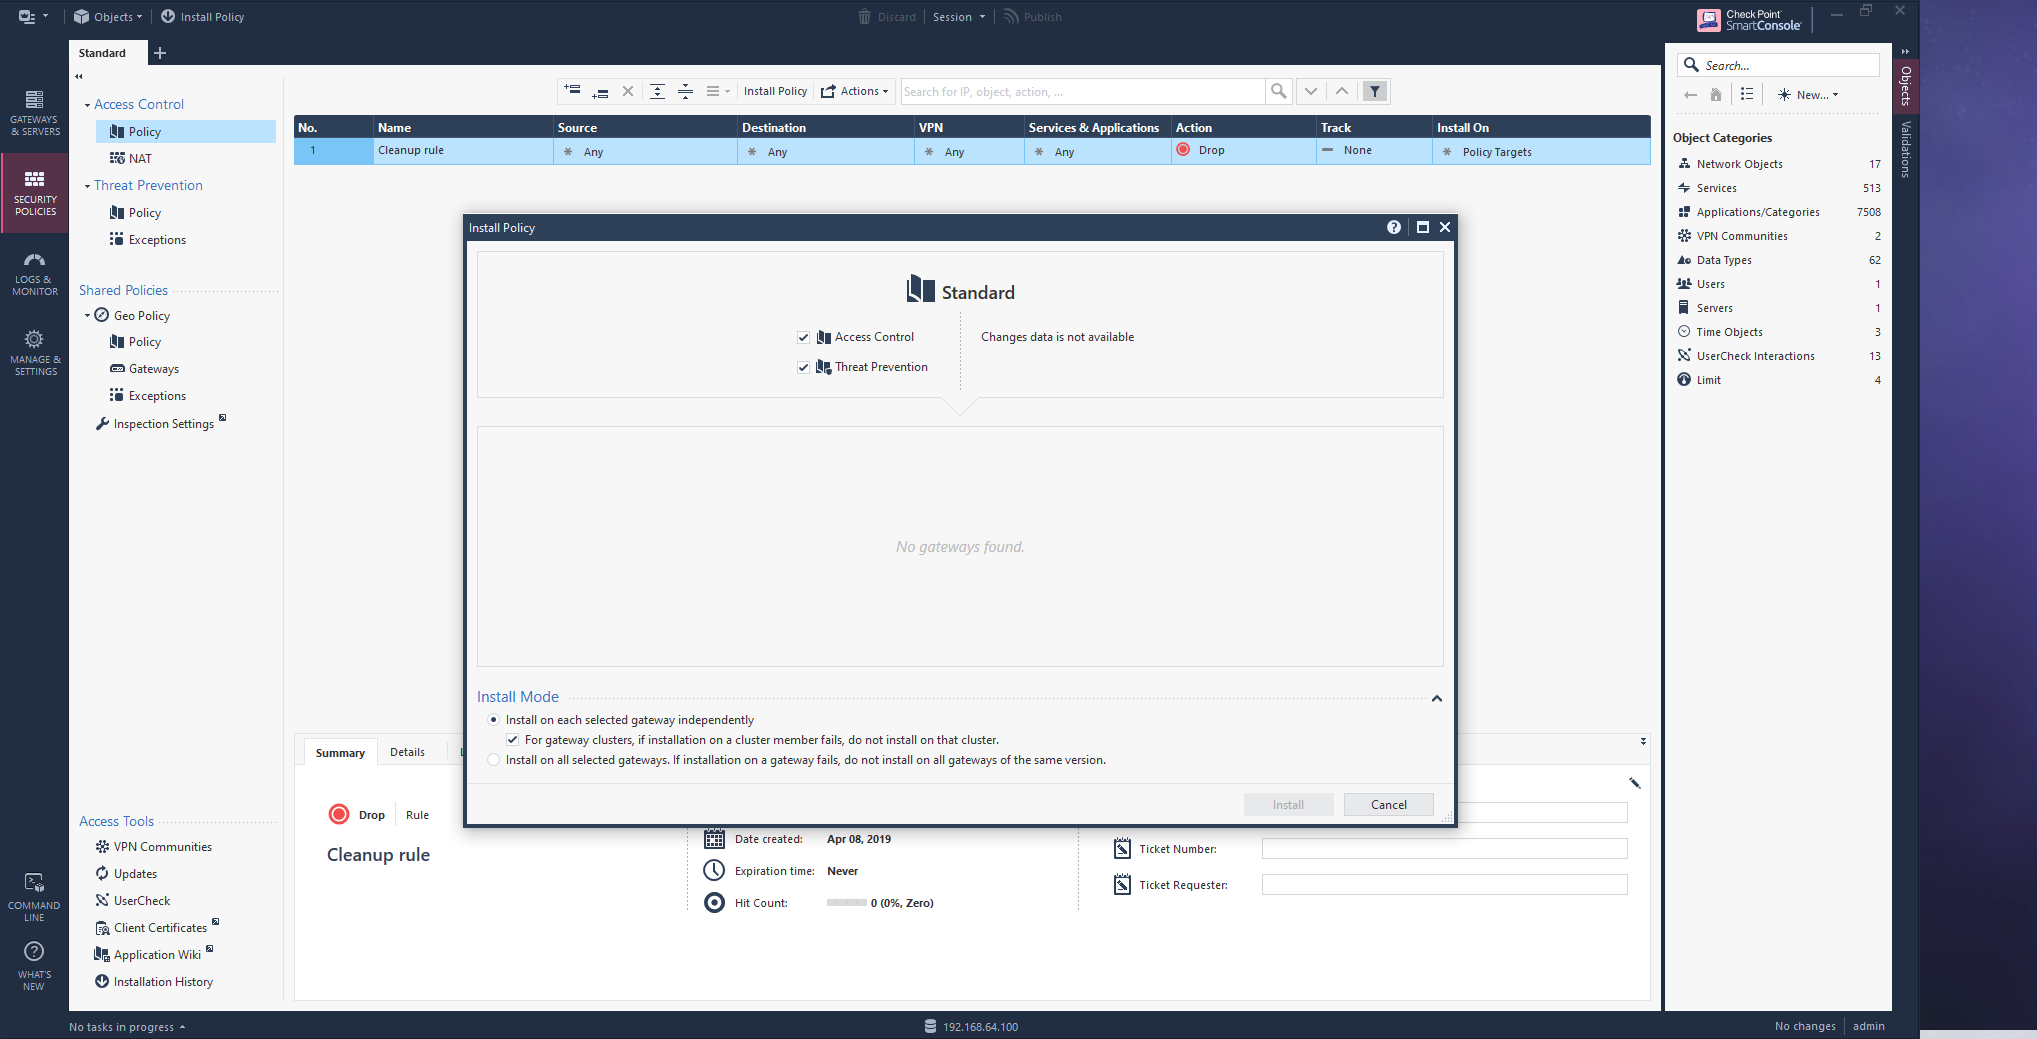Open Installation History link
The width and height of the screenshot is (2037, 1039).
pyautogui.click(x=163, y=982)
